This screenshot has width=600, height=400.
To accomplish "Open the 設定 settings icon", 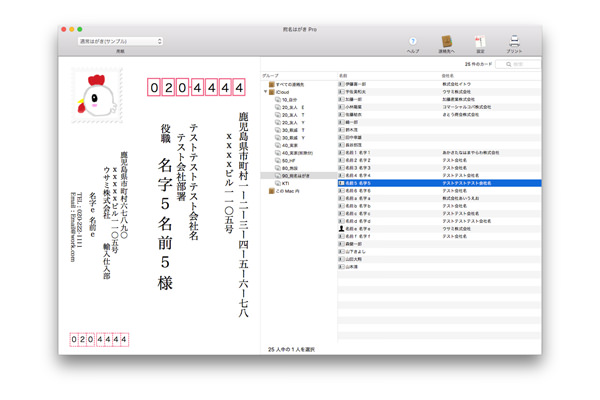I will coord(480,42).
